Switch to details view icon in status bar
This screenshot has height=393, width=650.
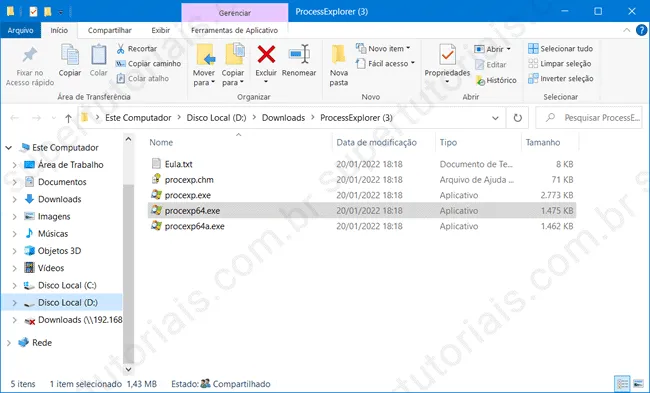622,384
